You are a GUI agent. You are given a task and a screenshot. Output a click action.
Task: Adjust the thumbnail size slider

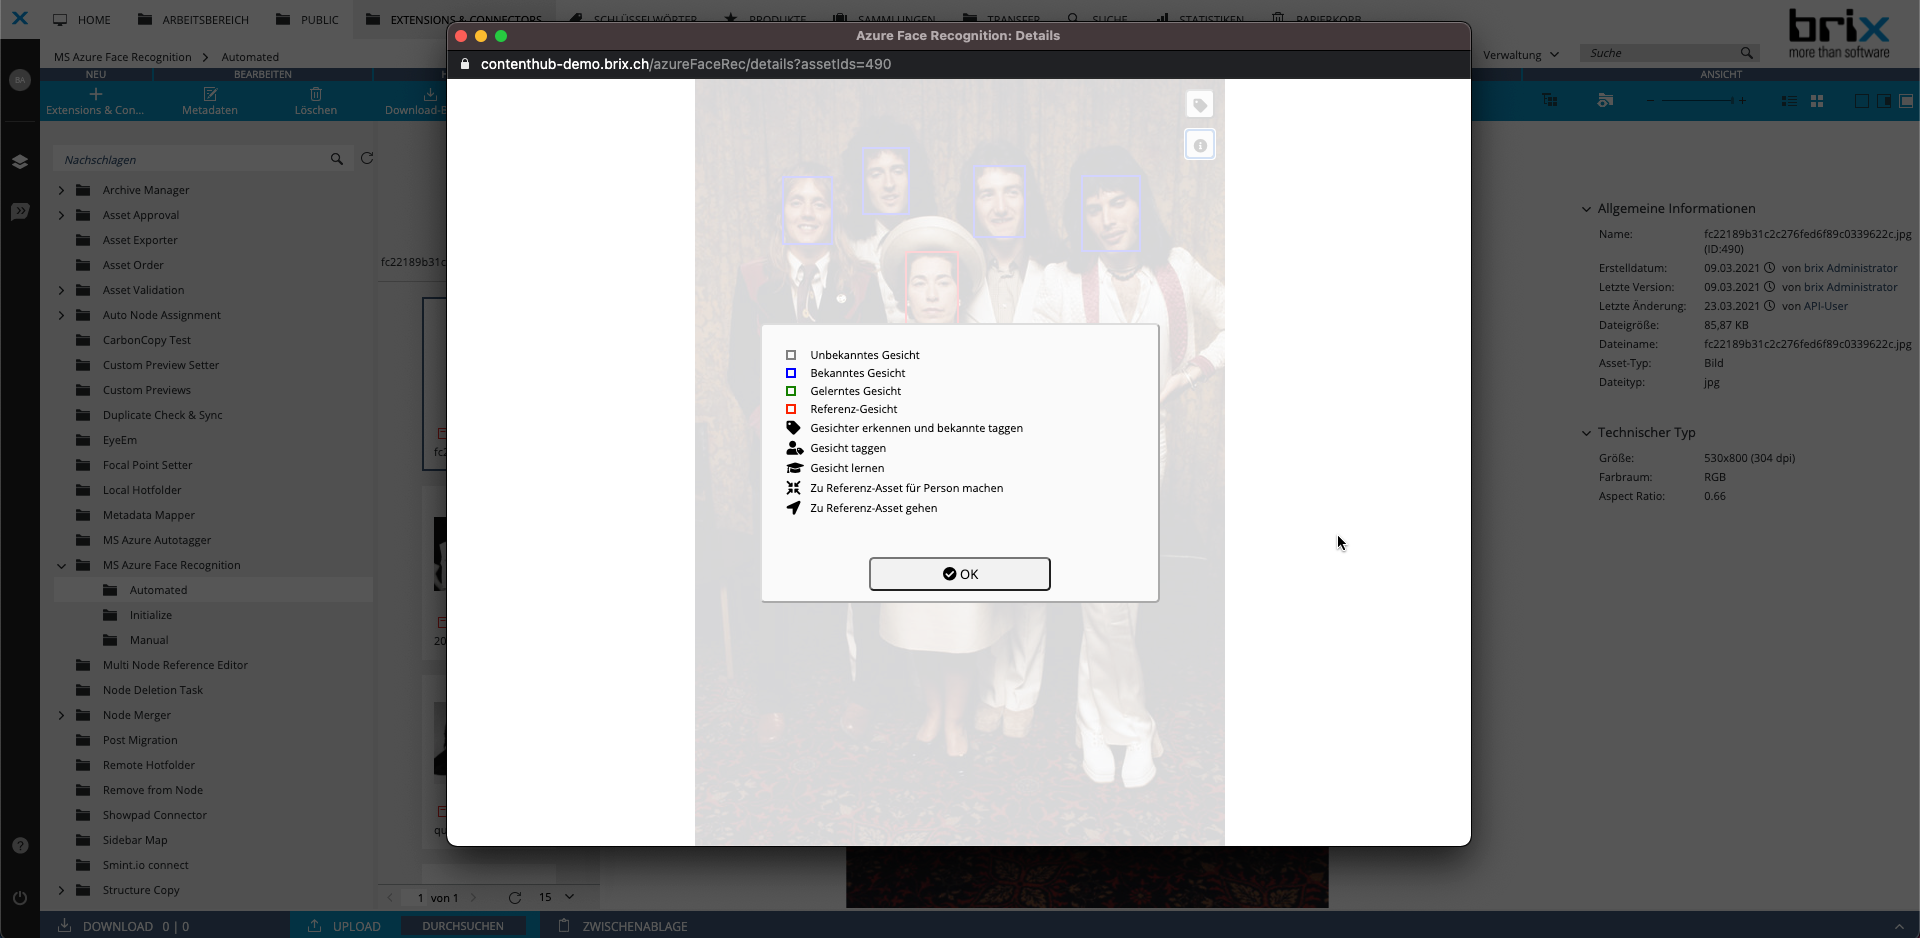point(1695,100)
